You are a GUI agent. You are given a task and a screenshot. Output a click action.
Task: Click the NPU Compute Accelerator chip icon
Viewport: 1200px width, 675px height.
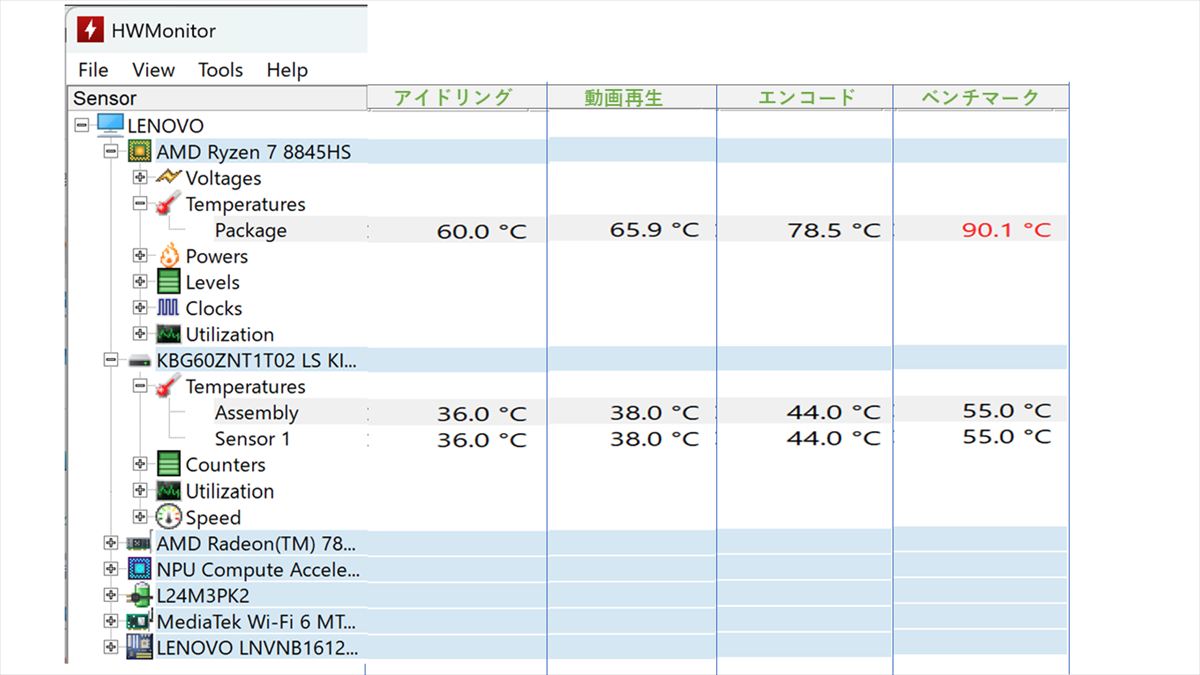pos(140,570)
